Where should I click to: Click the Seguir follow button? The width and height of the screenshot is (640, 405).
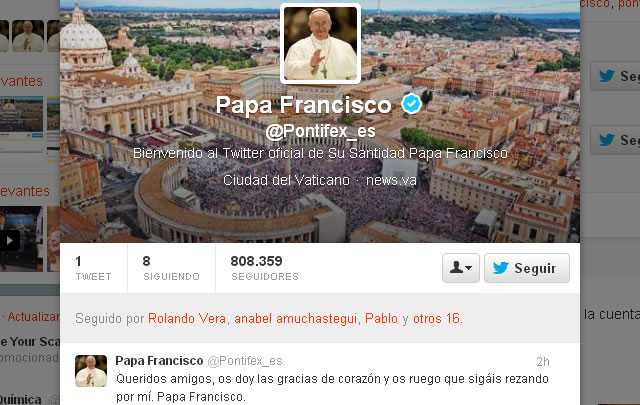tap(527, 268)
